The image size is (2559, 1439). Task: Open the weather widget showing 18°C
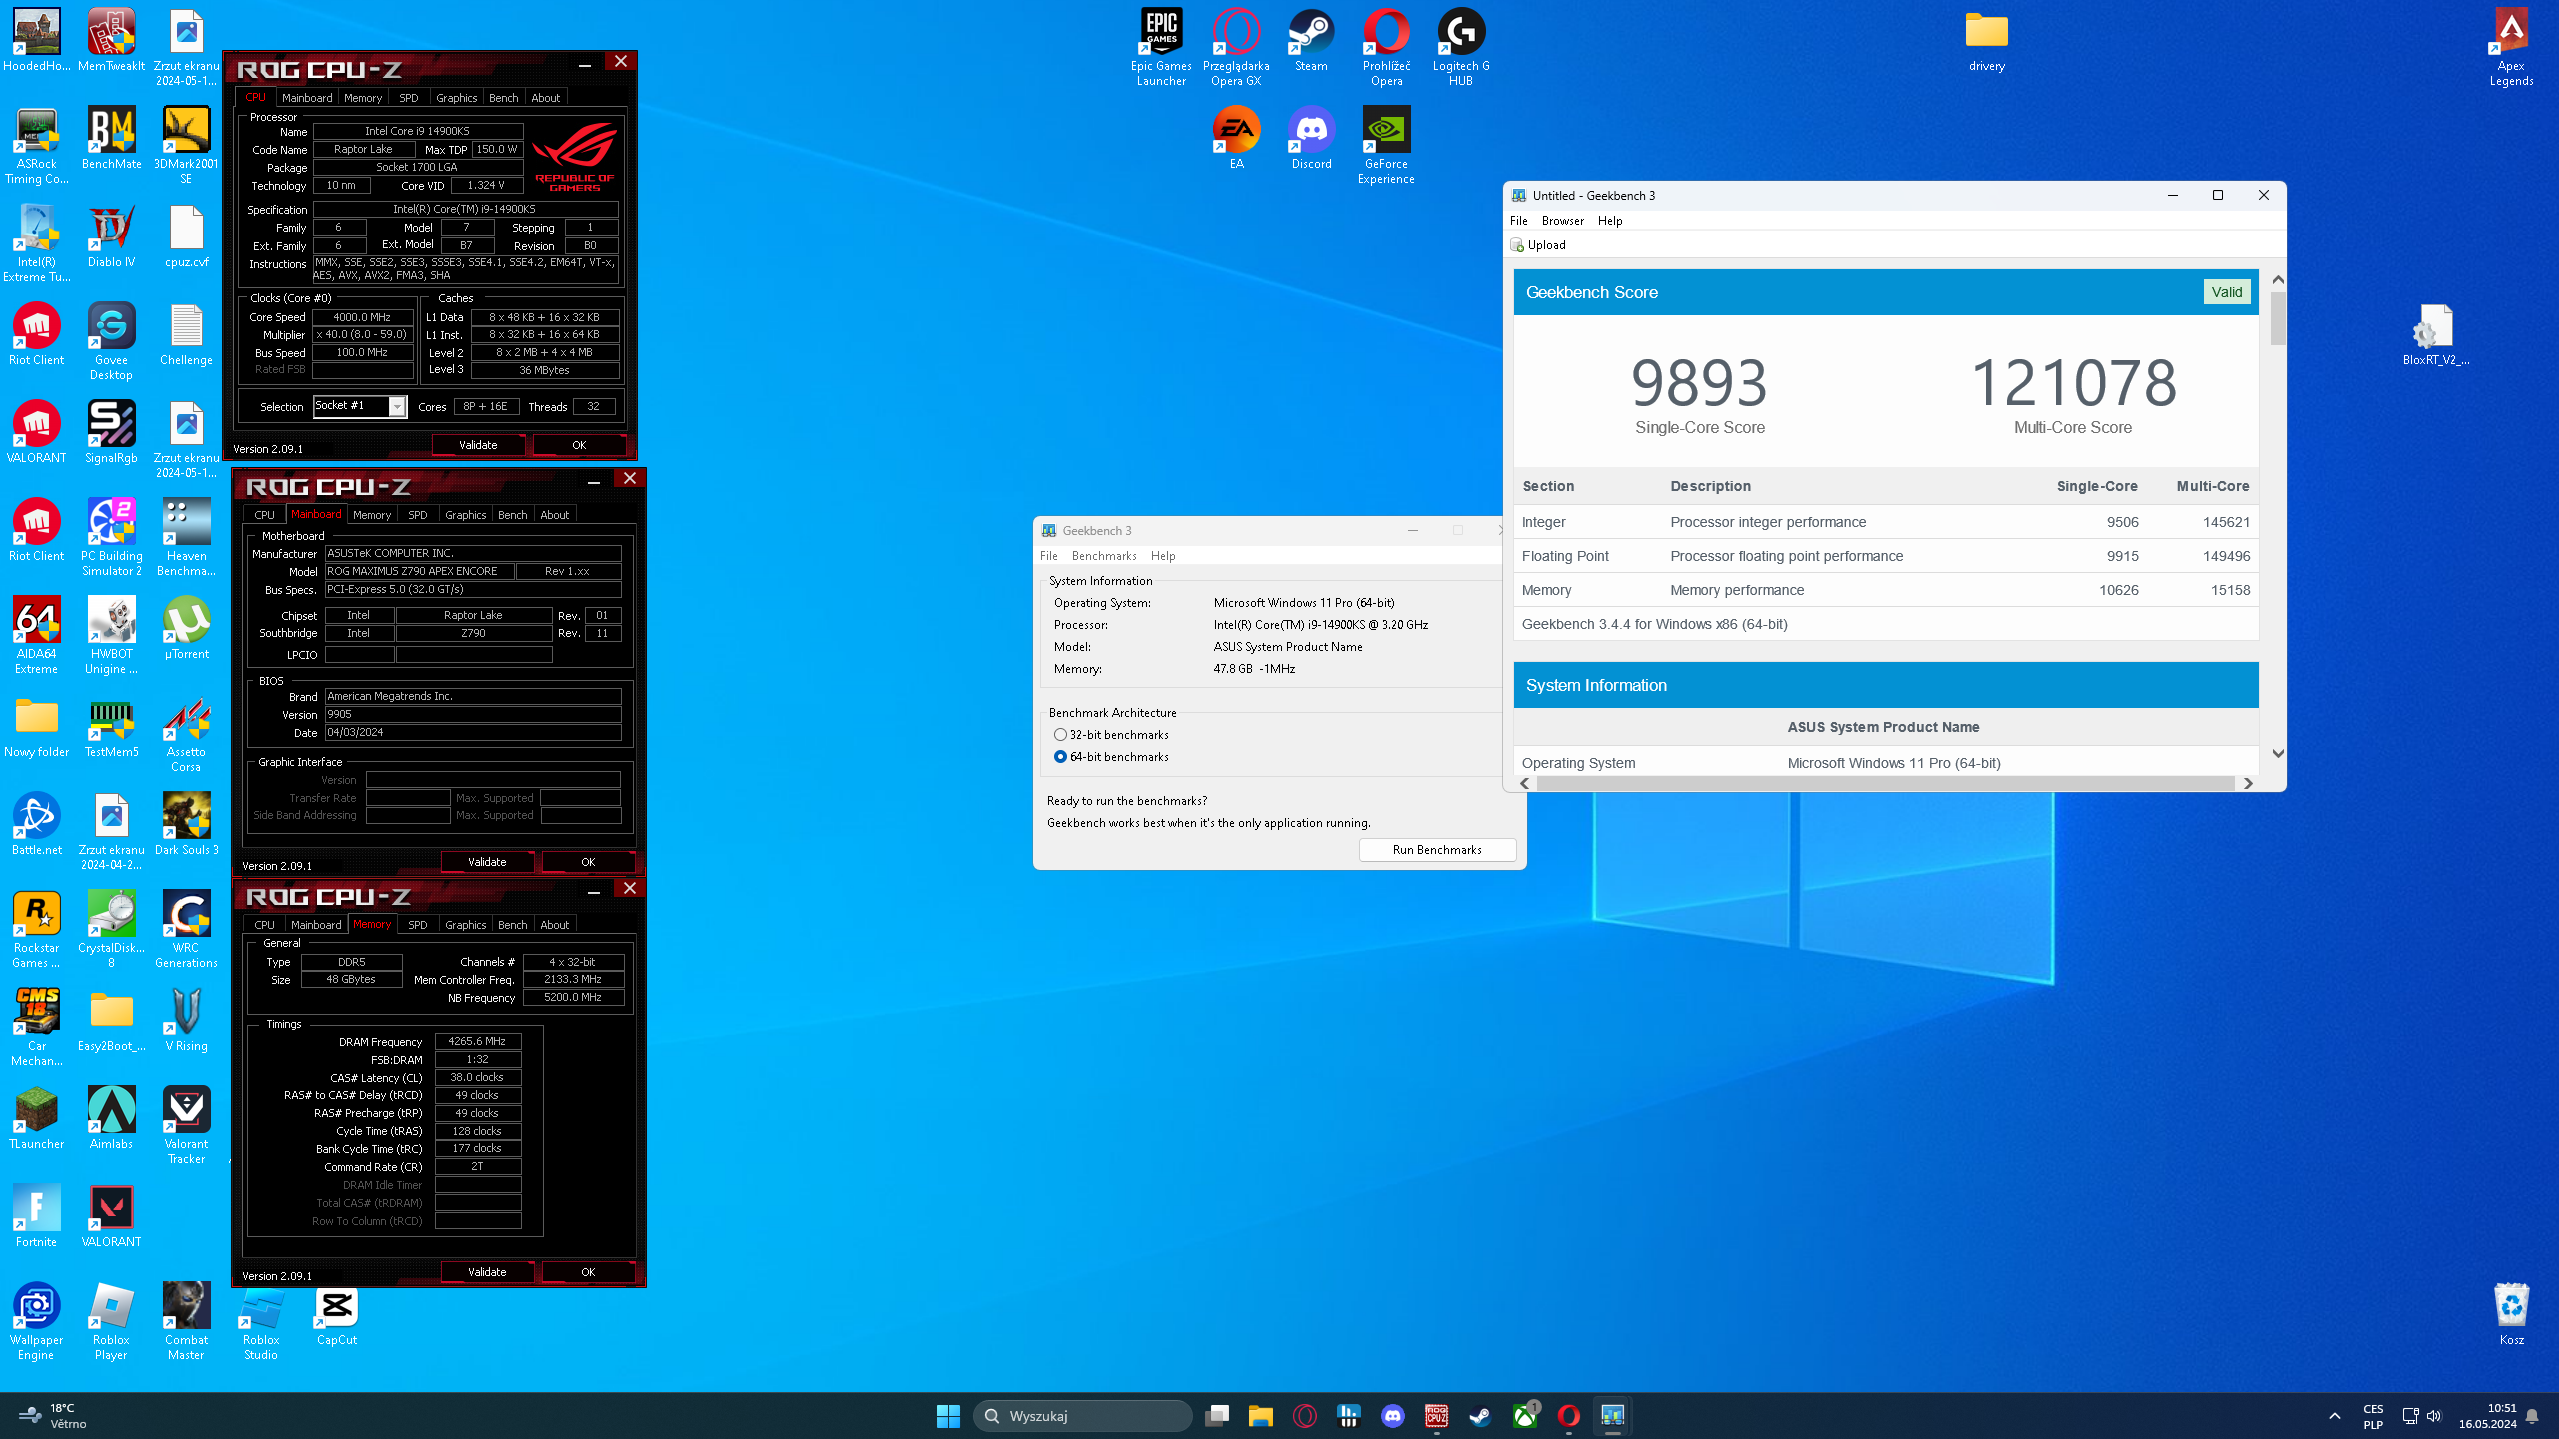click(52, 1415)
